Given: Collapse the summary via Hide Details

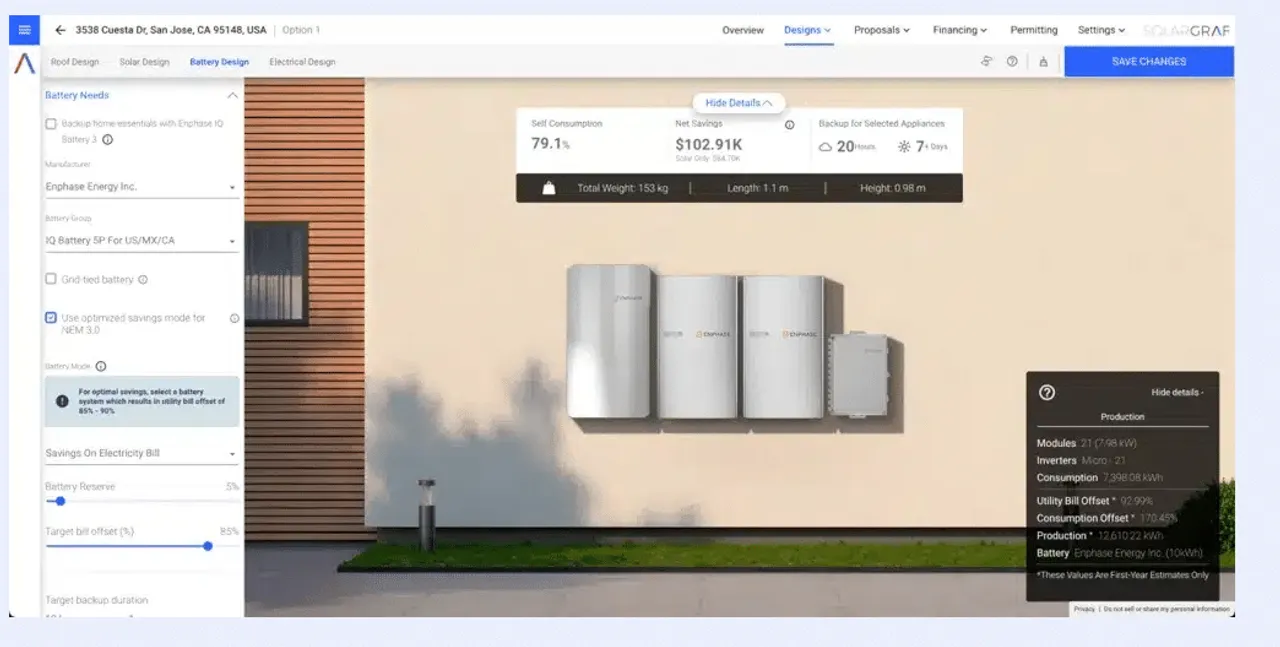Looking at the screenshot, I should click(737, 102).
